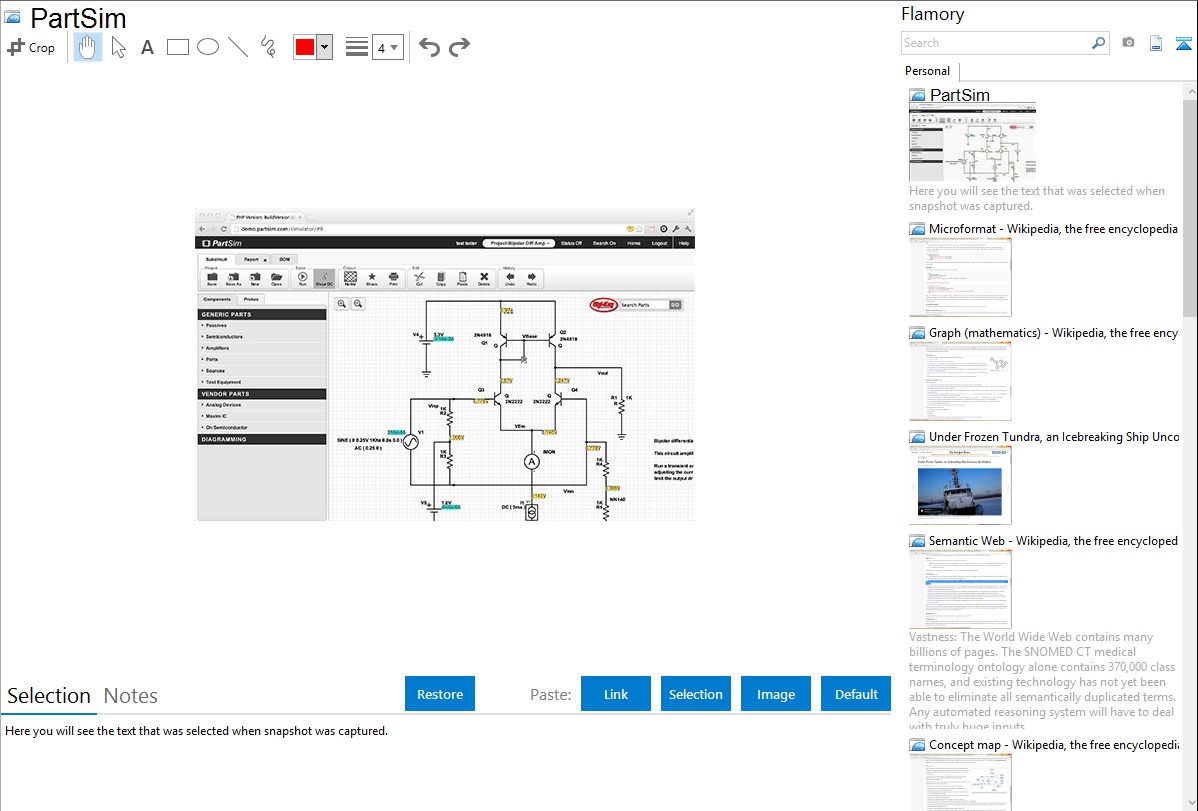Select the text annotation tool
Screen dimensions: 1198x811
pyautogui.click(x=147, y=47)
